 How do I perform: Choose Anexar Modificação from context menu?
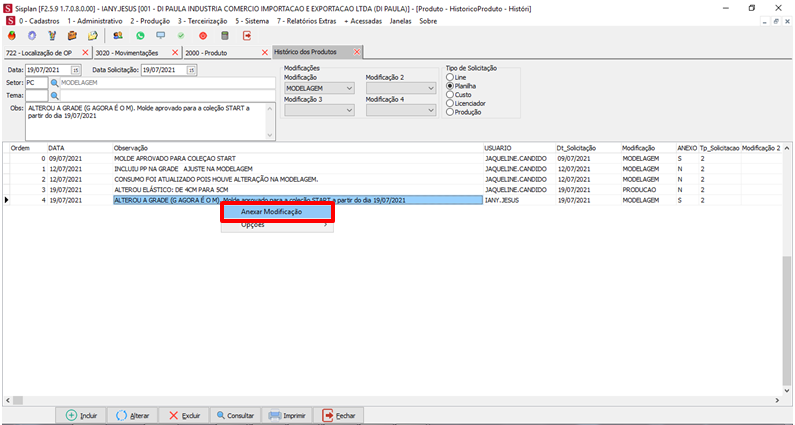tap(277, 212)
